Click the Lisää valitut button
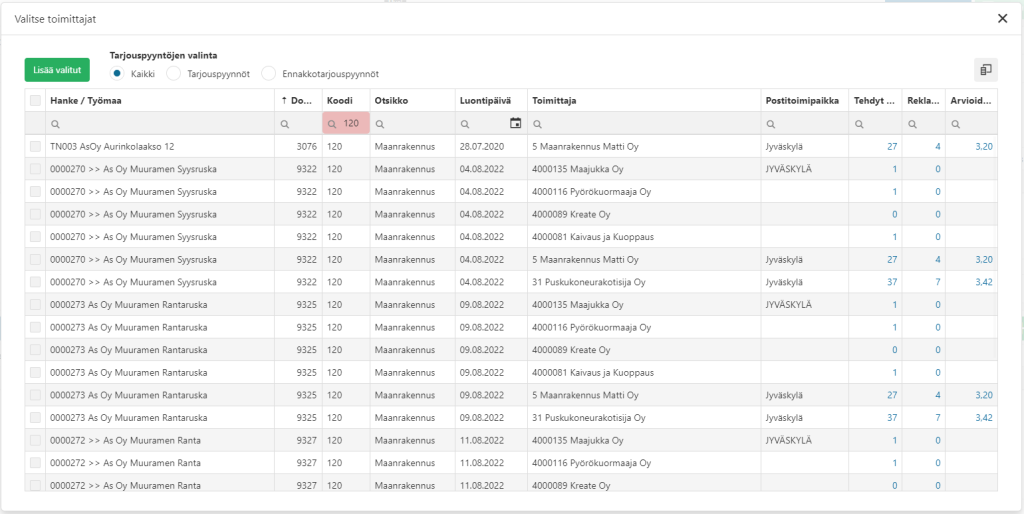The image size is (1024, 514). click(57, 70)
